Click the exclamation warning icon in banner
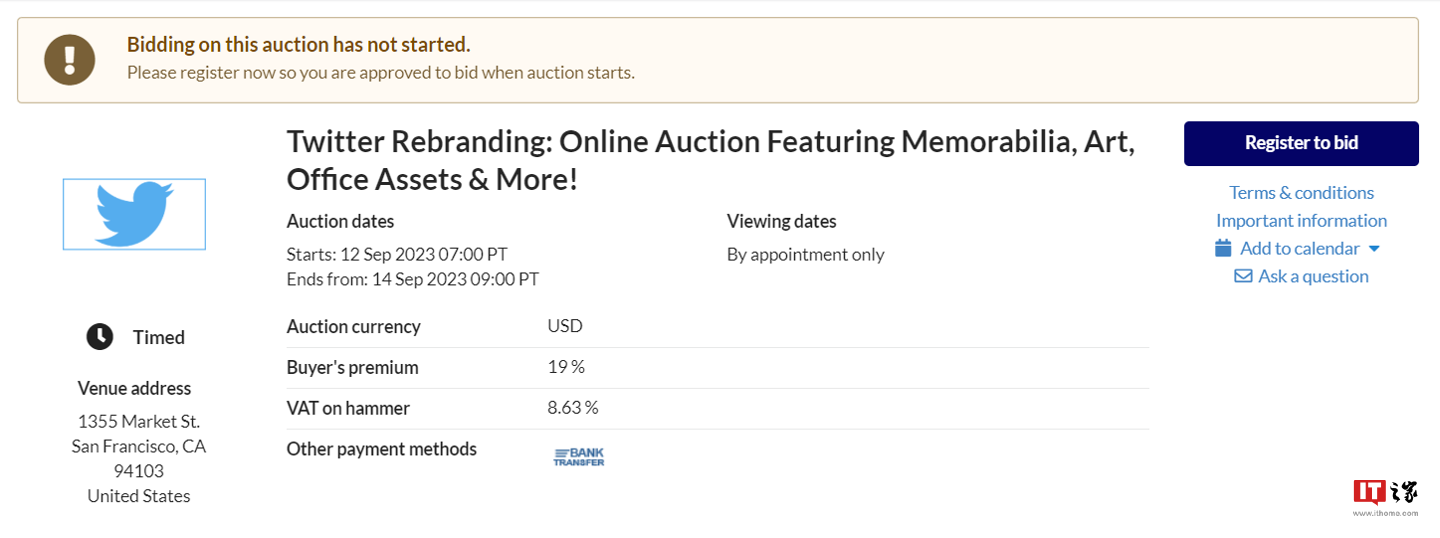Viewport: 1440px width, 538px height. pyautogui.click(x=70, y=60)
